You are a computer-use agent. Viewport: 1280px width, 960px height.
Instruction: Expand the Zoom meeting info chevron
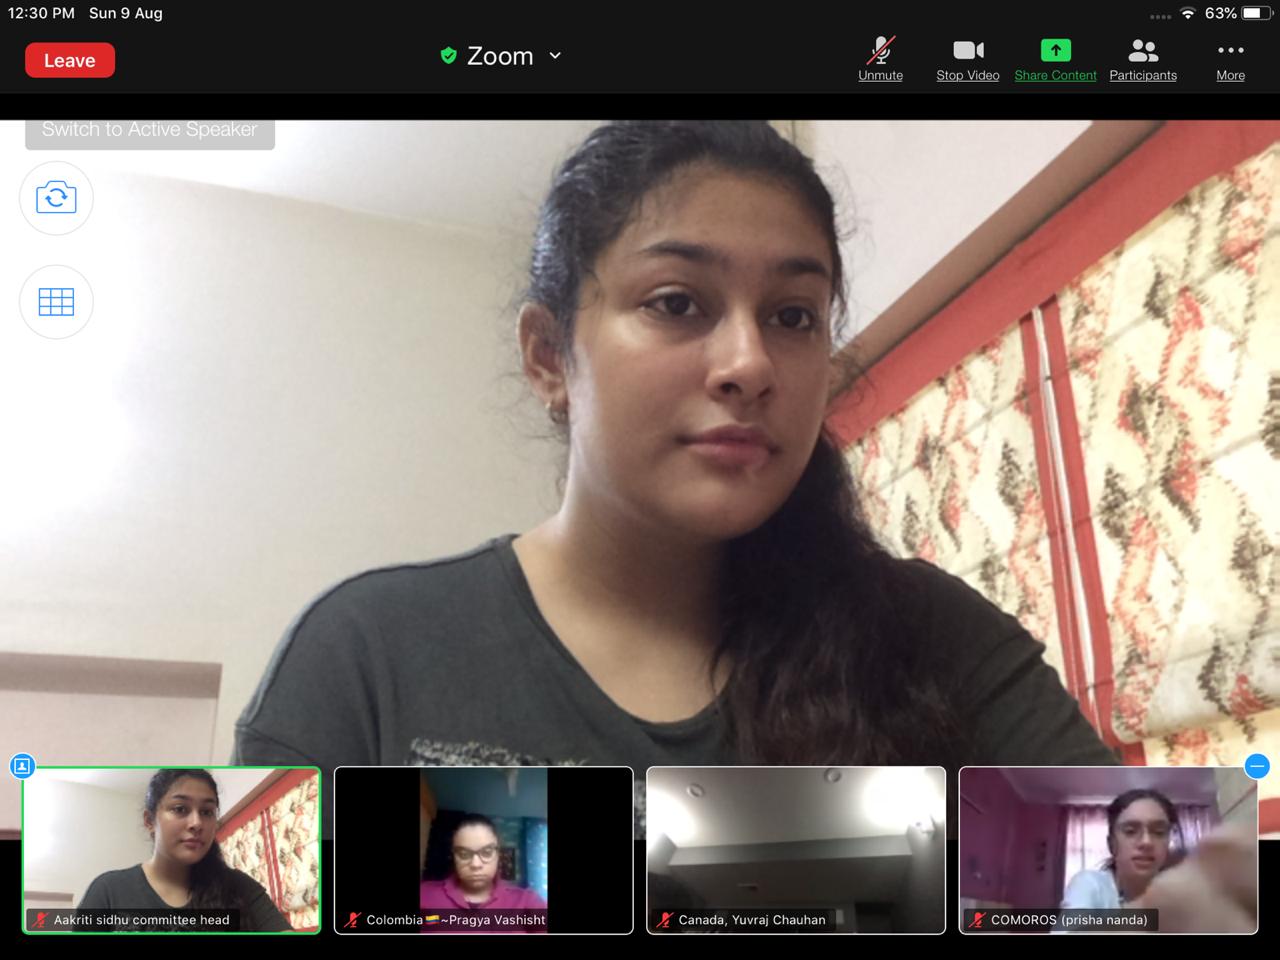[x=555, y=56]
